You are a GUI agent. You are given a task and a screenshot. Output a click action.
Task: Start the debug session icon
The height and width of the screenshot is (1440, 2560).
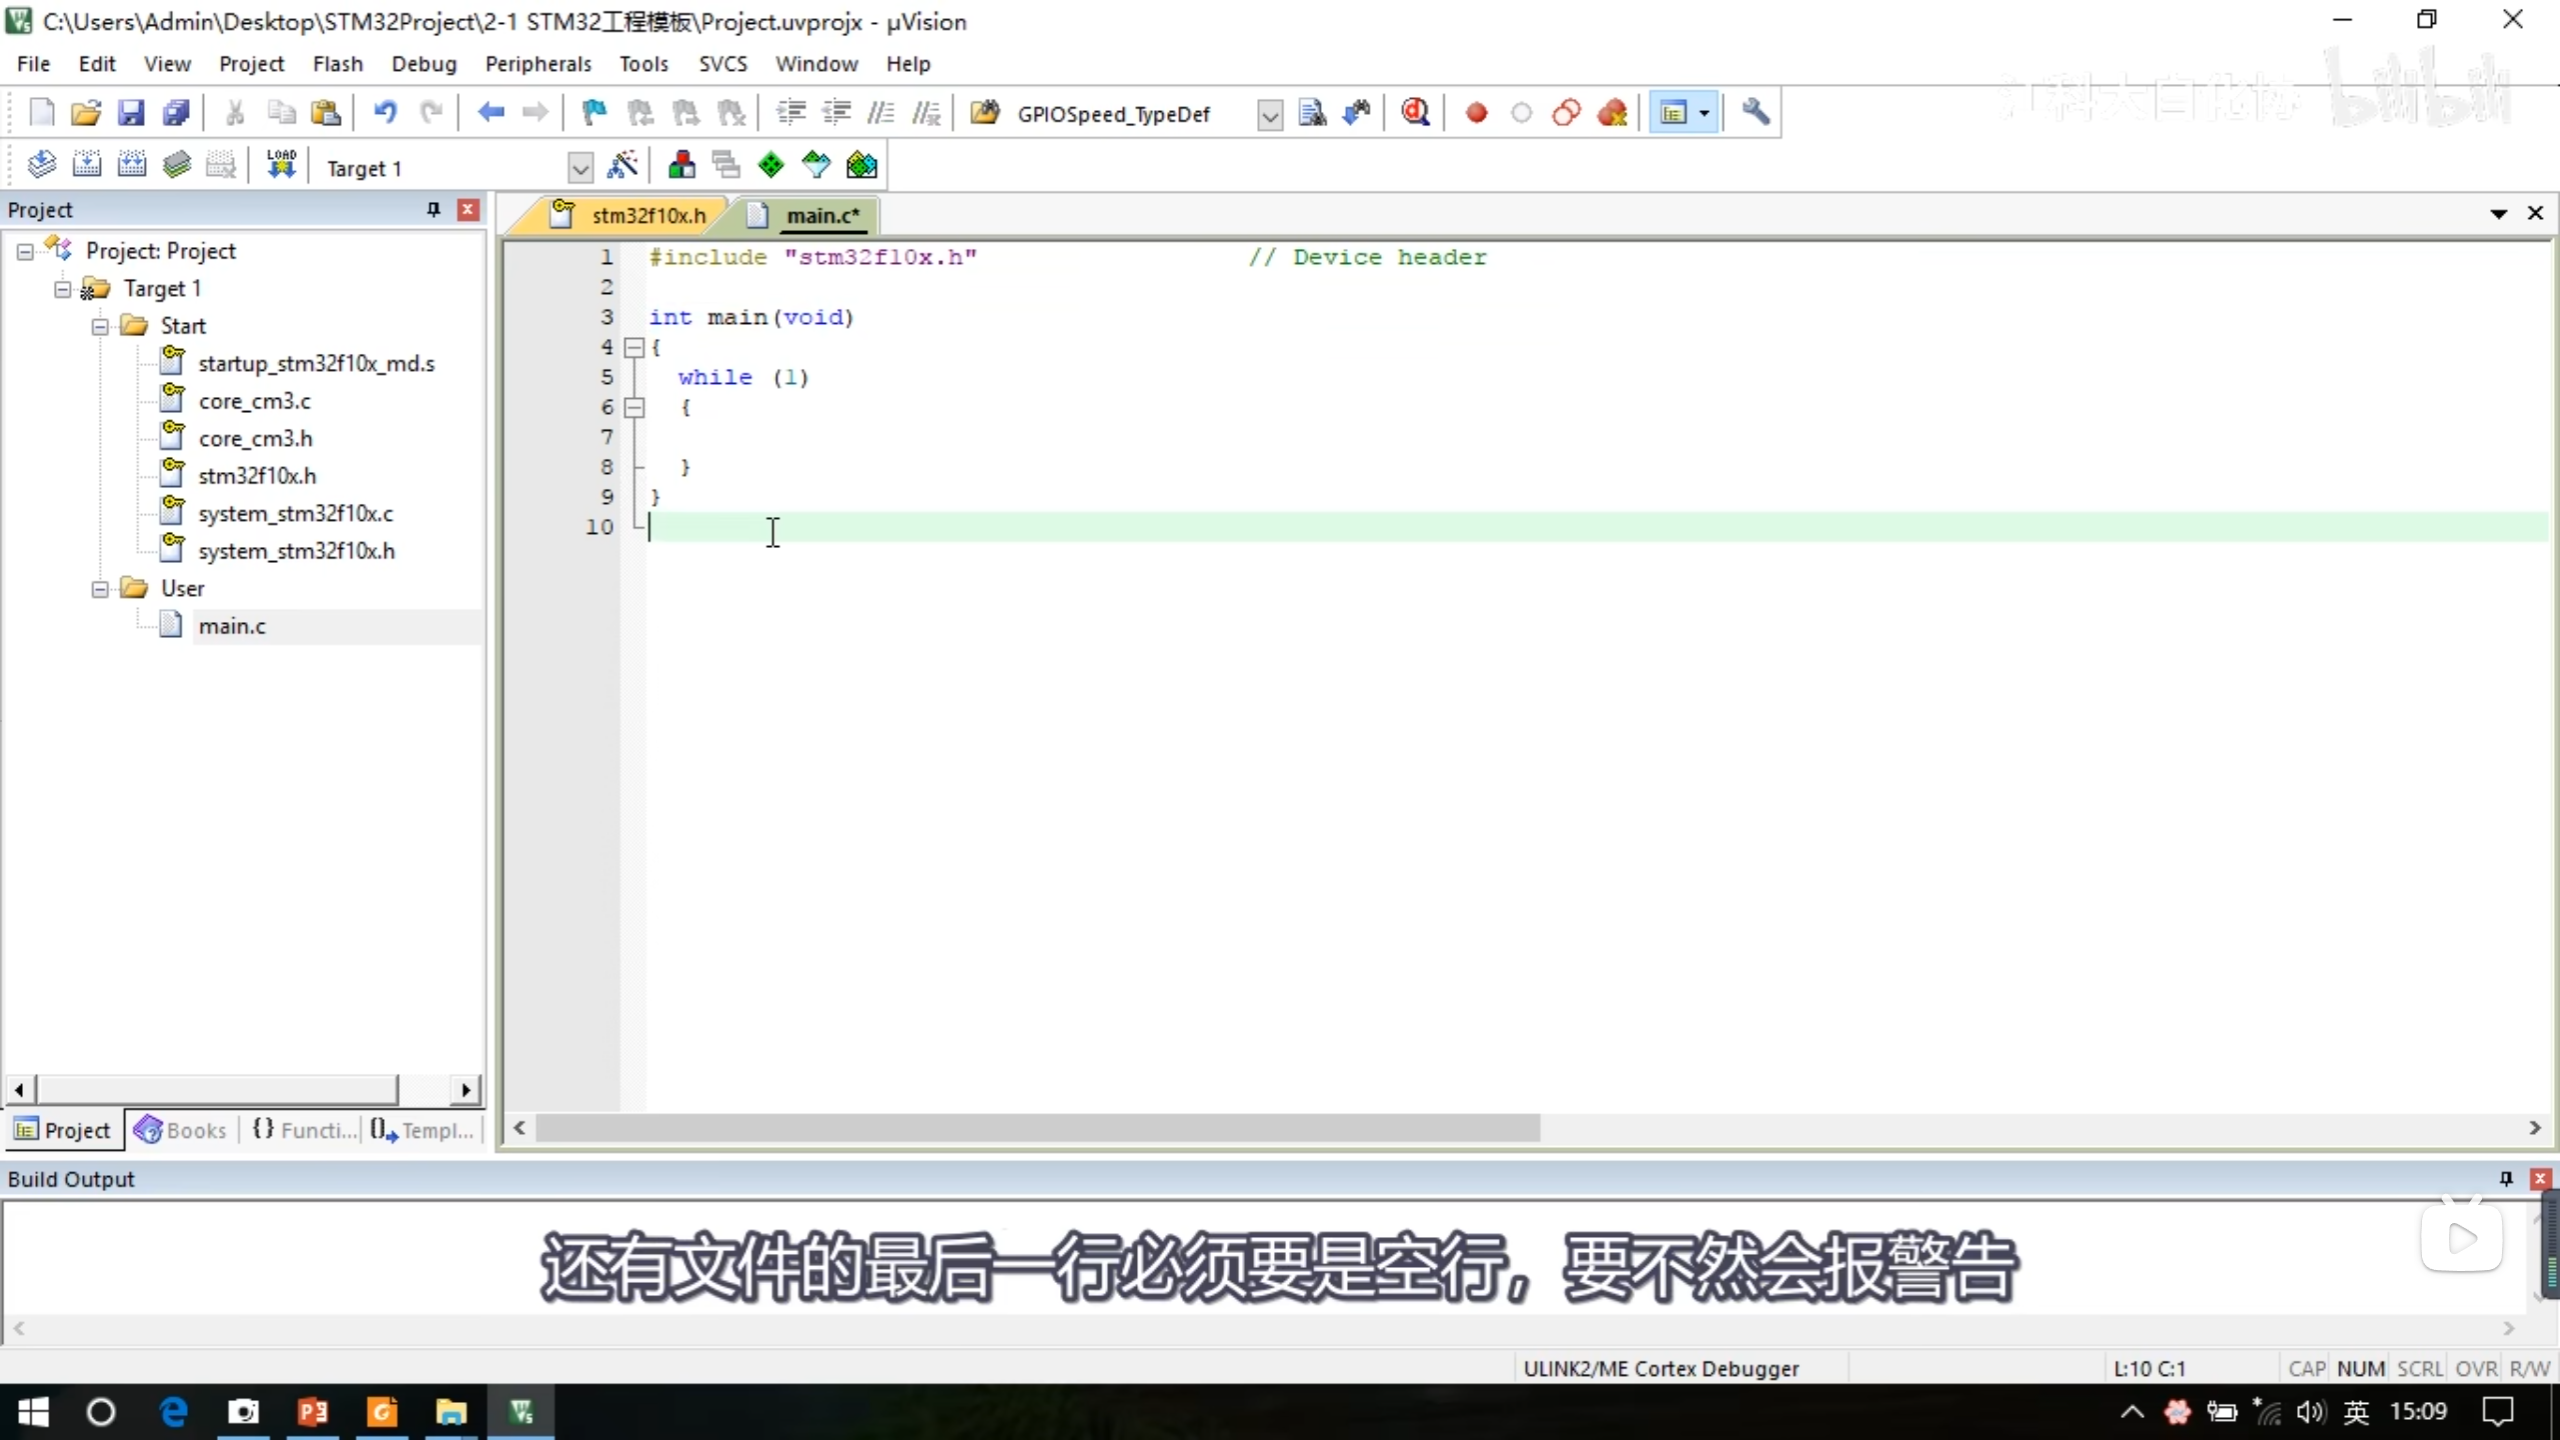[1415, 113]
